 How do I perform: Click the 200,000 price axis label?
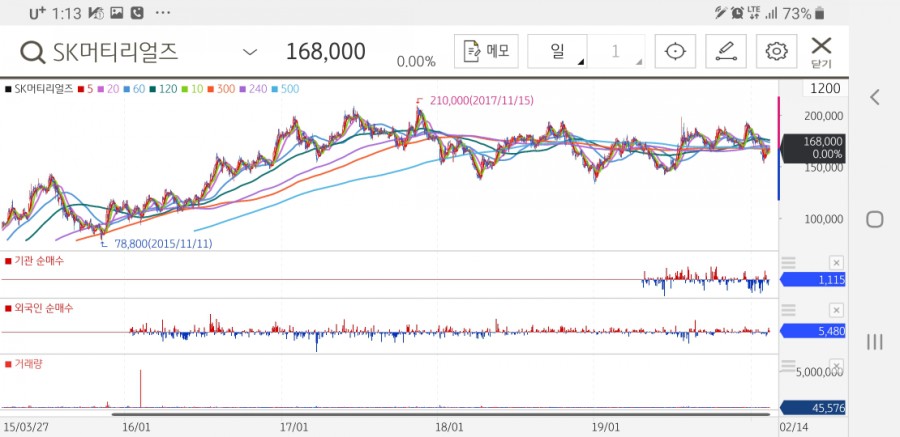click(x=823, y=116)
